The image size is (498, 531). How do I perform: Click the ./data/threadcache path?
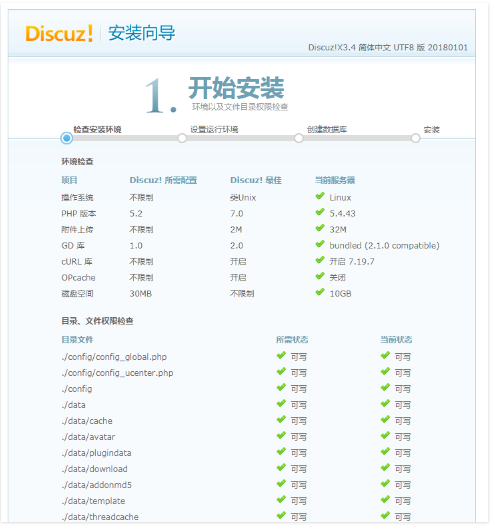[x=100, y=517]
